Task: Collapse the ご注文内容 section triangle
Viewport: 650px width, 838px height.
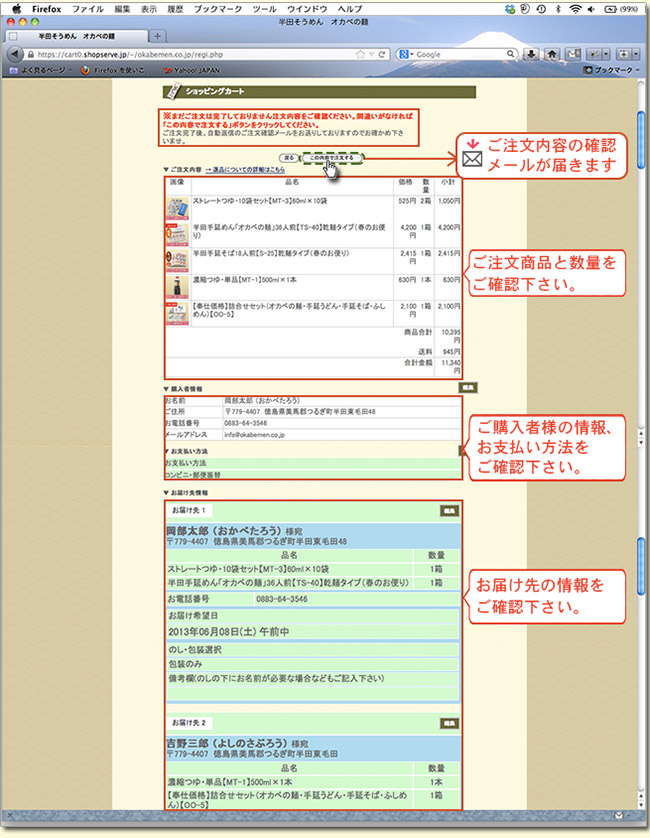Action: click(165, 170)
